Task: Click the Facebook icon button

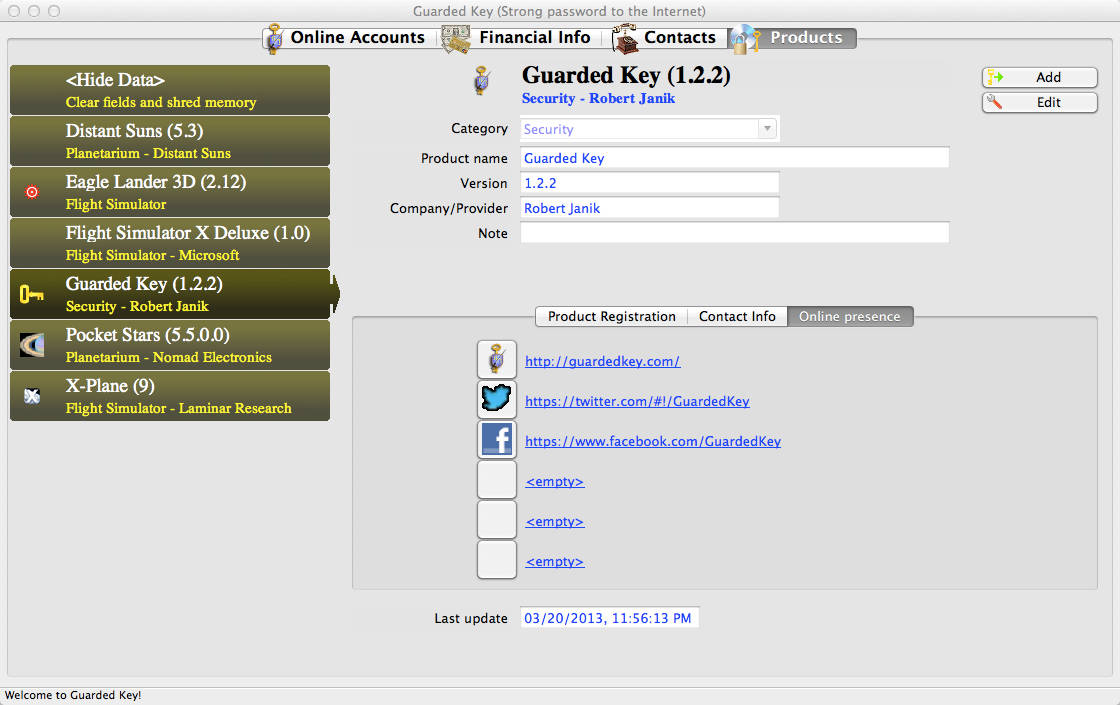Action: [x=496, y=439]
